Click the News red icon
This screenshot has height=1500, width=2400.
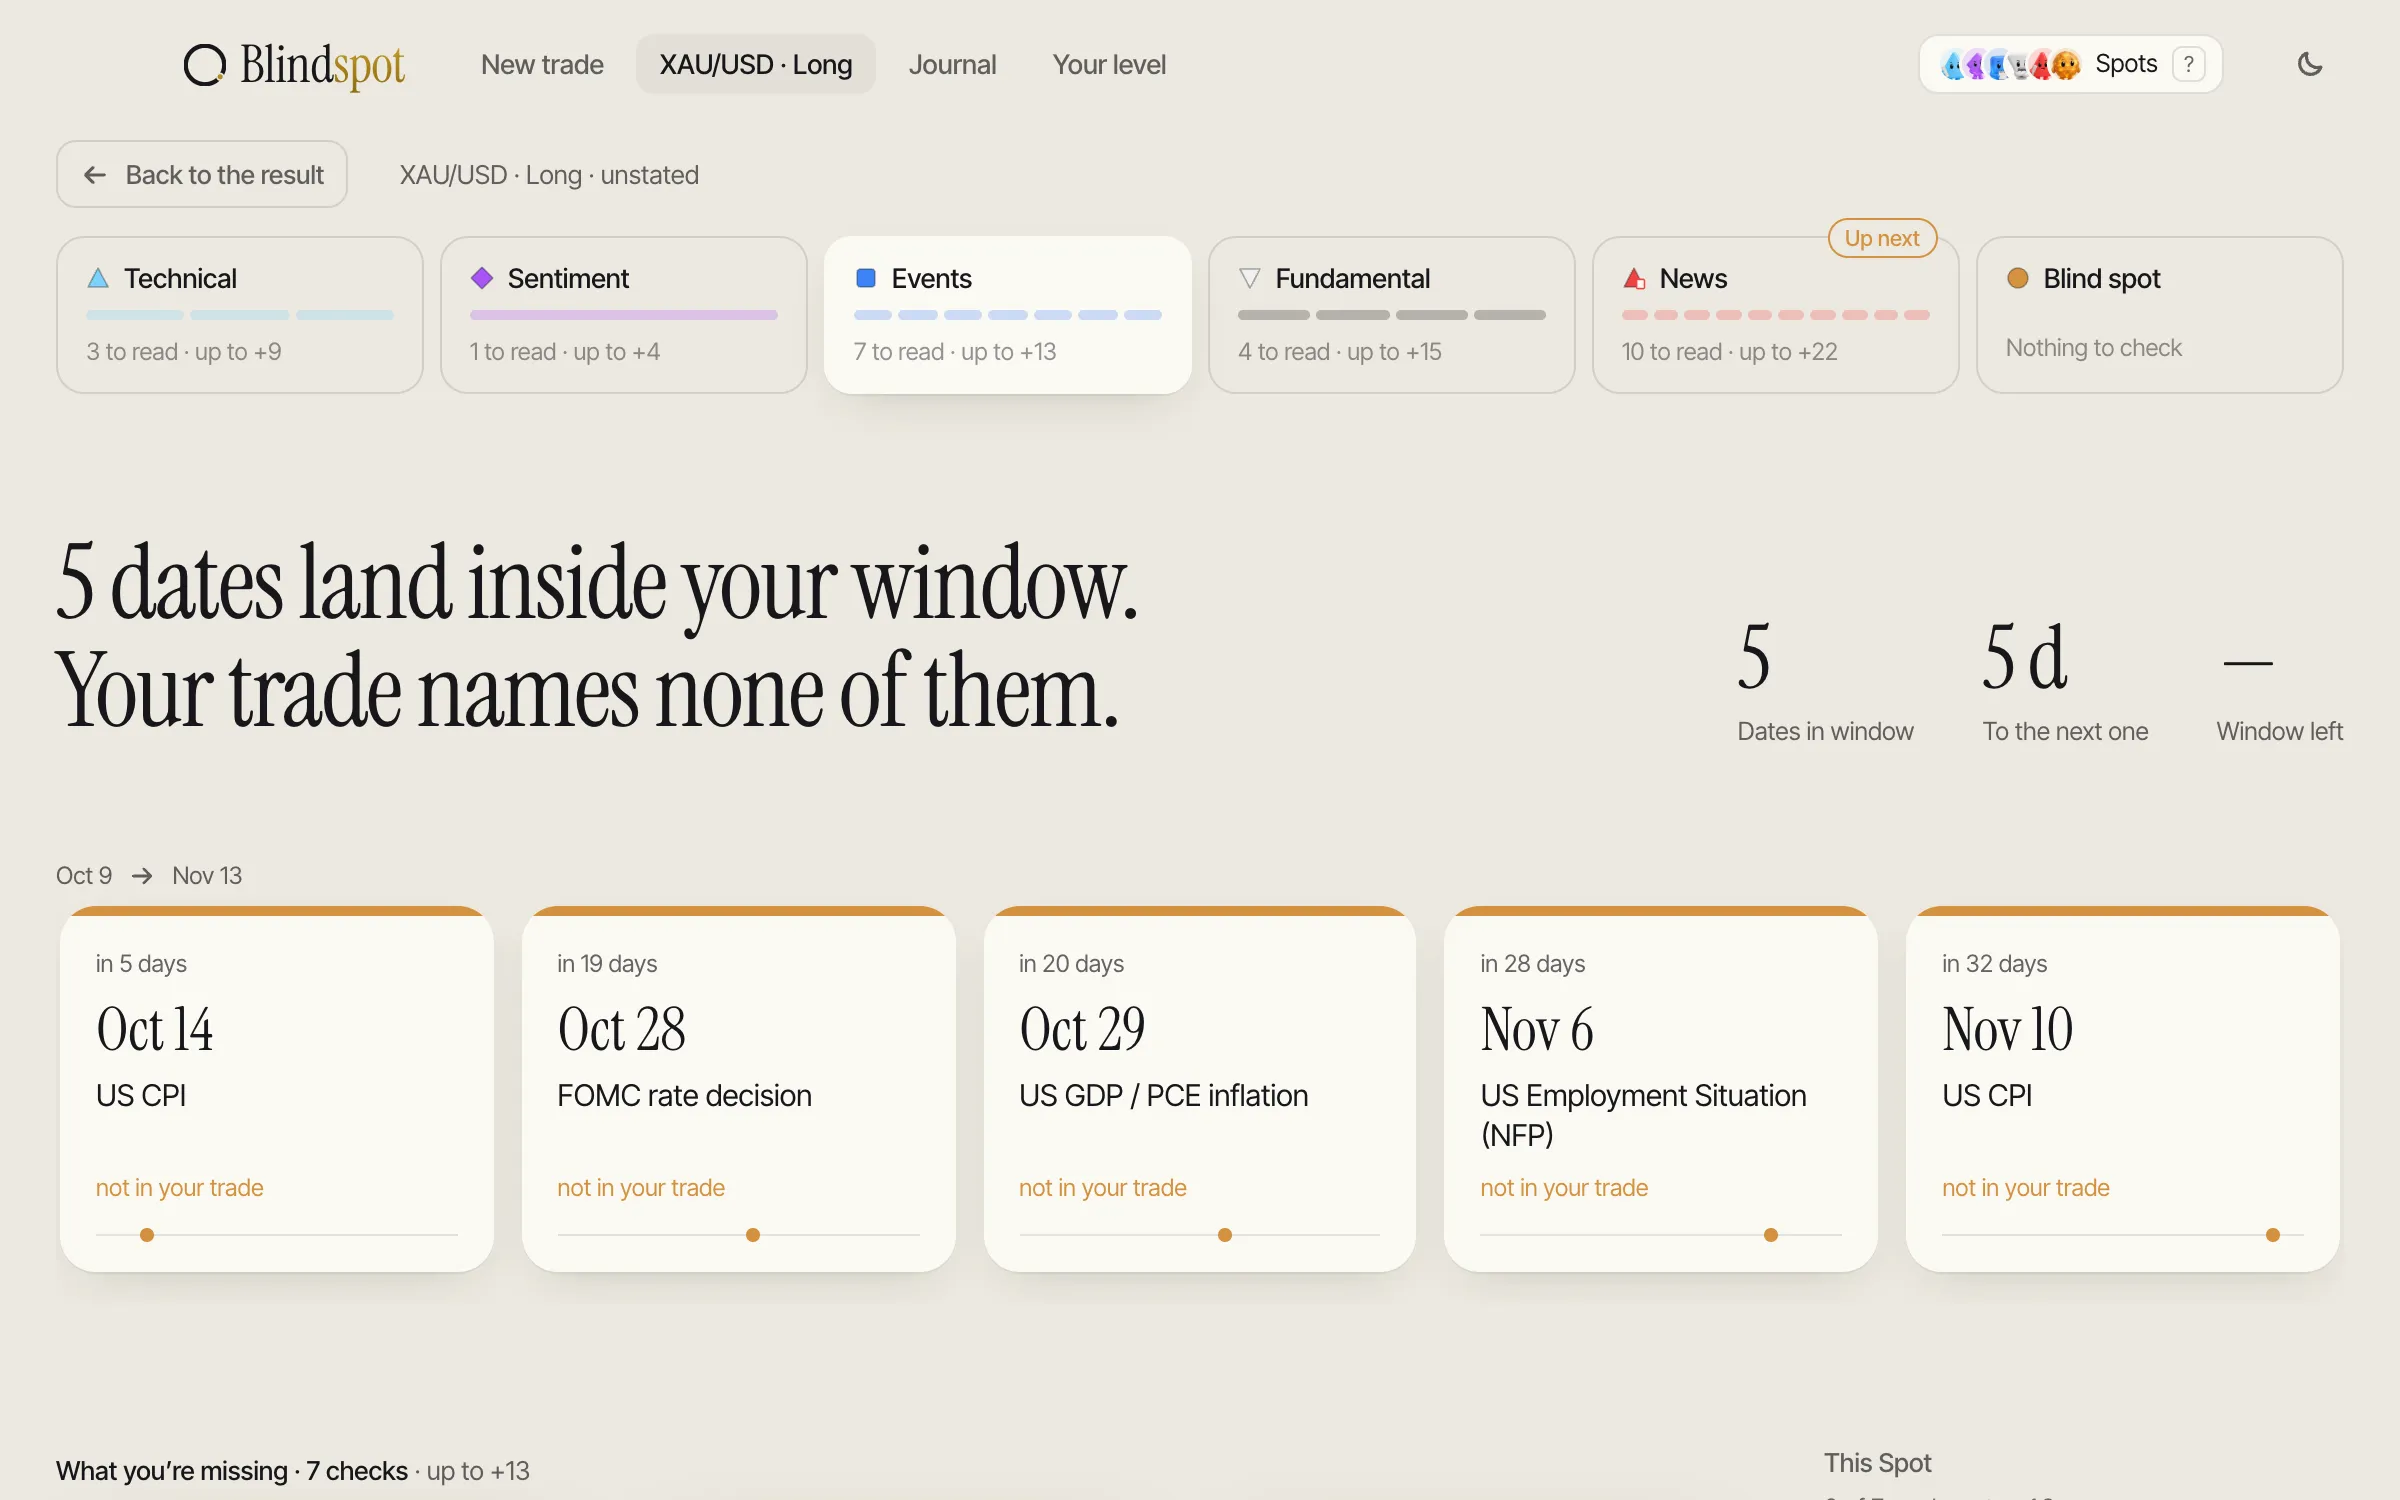point(1634,278)
